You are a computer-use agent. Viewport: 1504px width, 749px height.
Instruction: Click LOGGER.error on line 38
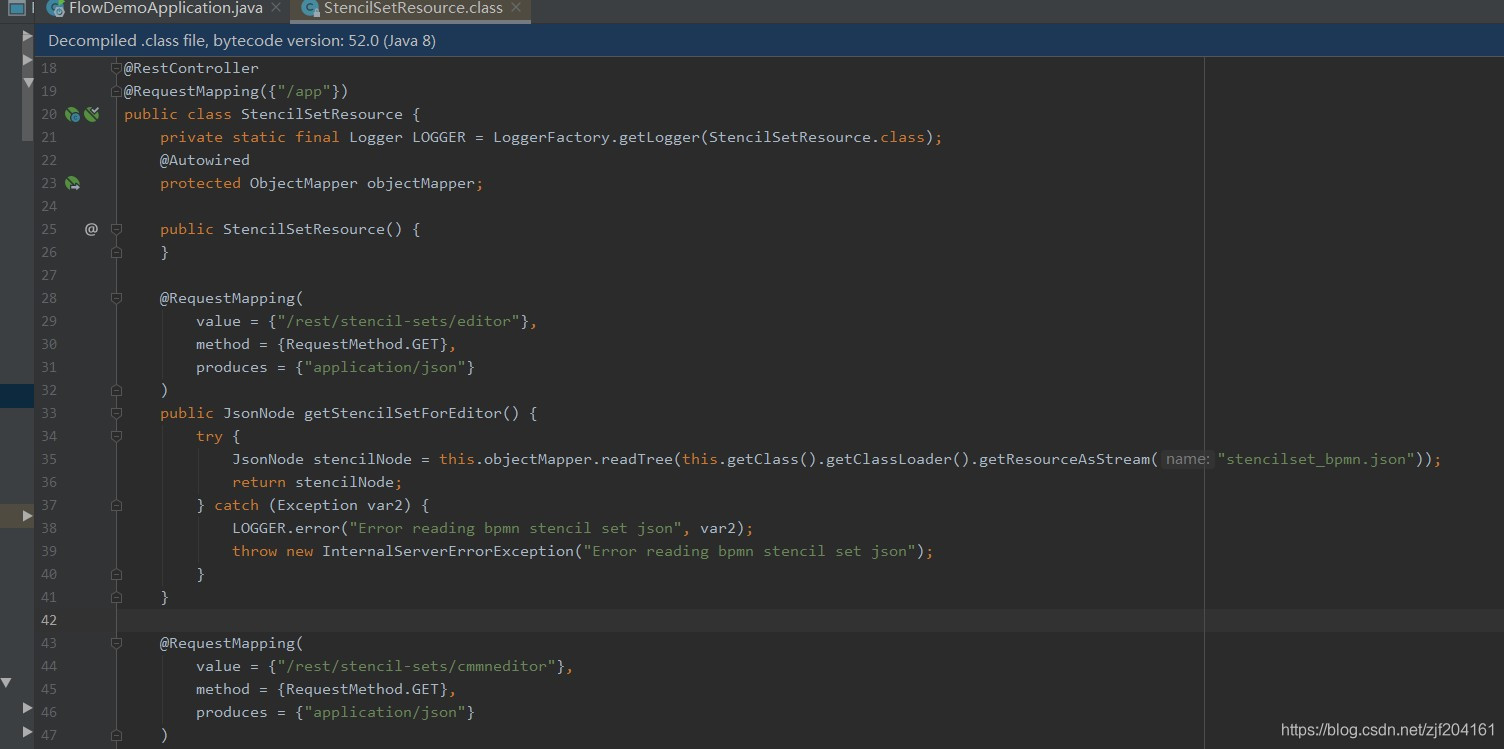[x=286, y=528]
